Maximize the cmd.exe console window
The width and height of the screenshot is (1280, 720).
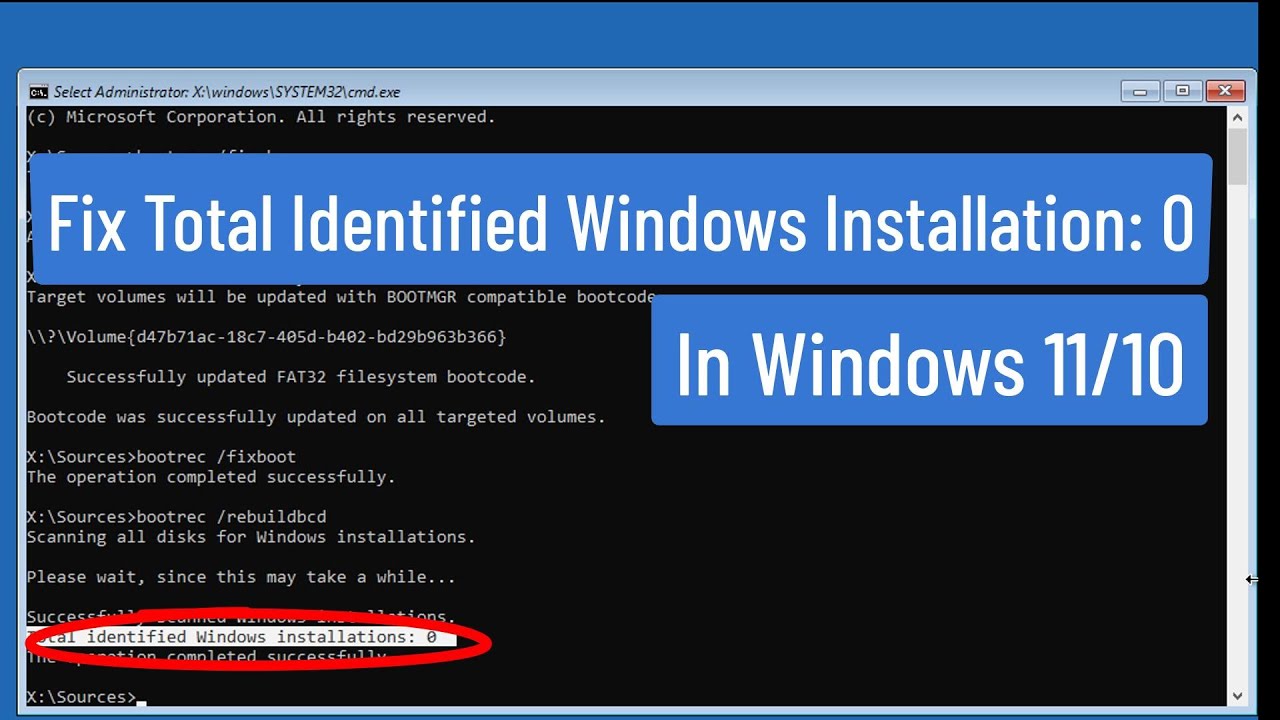click(1182, 91)
